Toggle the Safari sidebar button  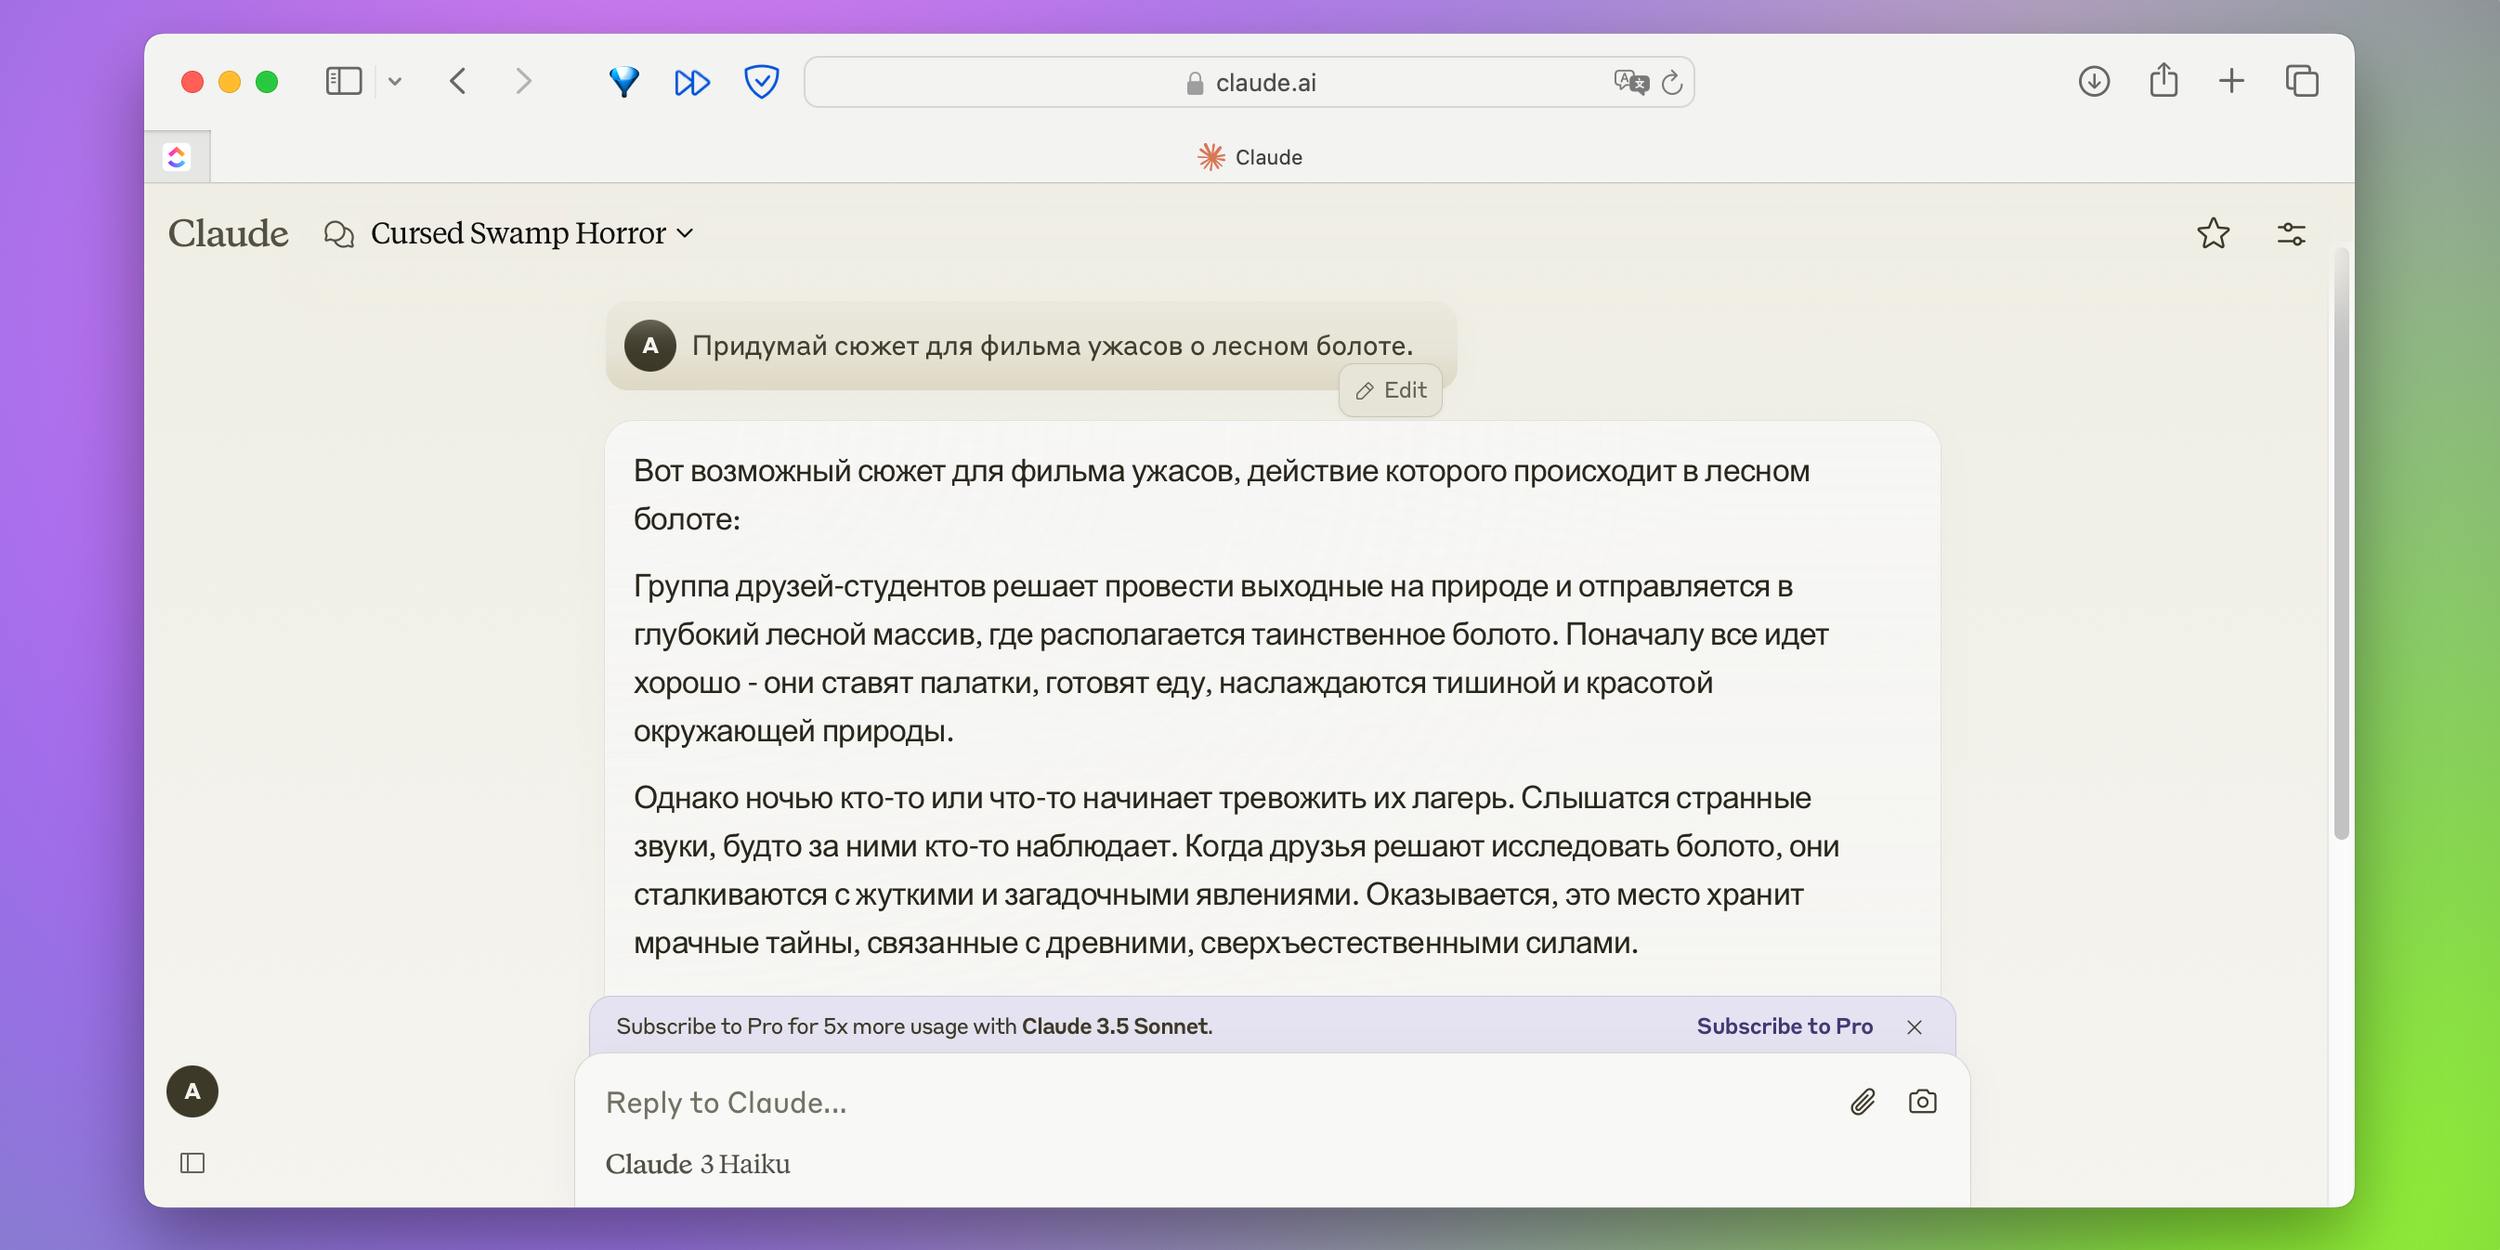(x=343, y=82)
